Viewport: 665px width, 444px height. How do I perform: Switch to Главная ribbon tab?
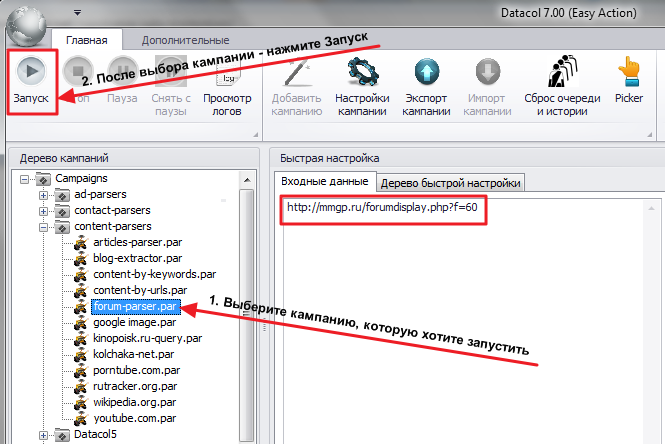[87, 40]
